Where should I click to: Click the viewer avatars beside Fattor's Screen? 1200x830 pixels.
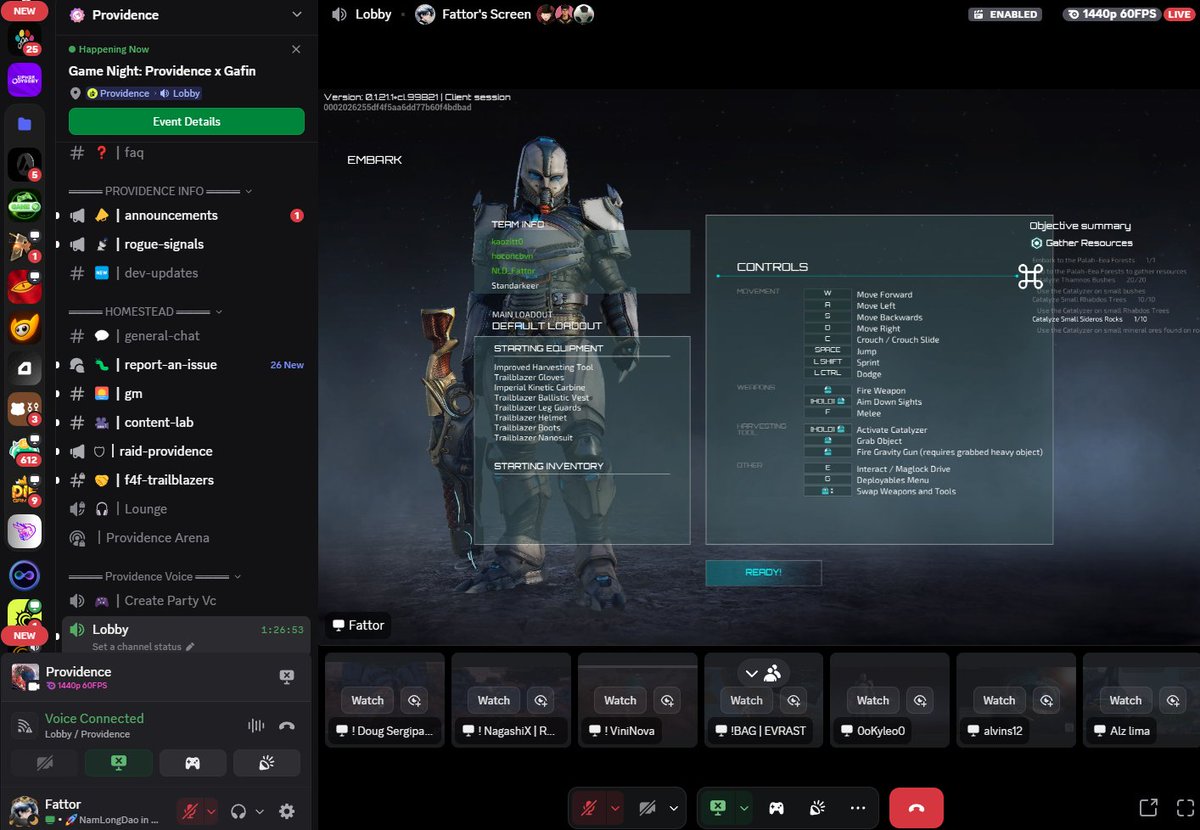tap(565, 15)
